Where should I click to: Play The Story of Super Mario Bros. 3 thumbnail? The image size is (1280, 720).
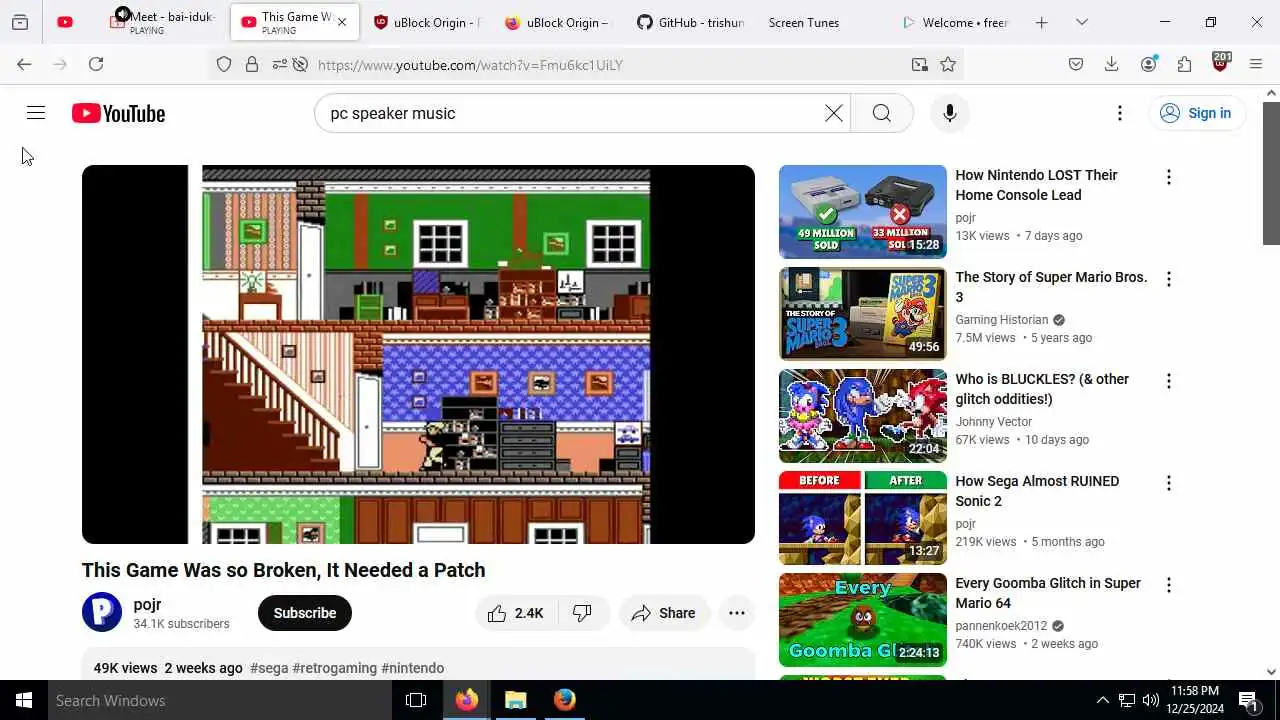[863, 314]
